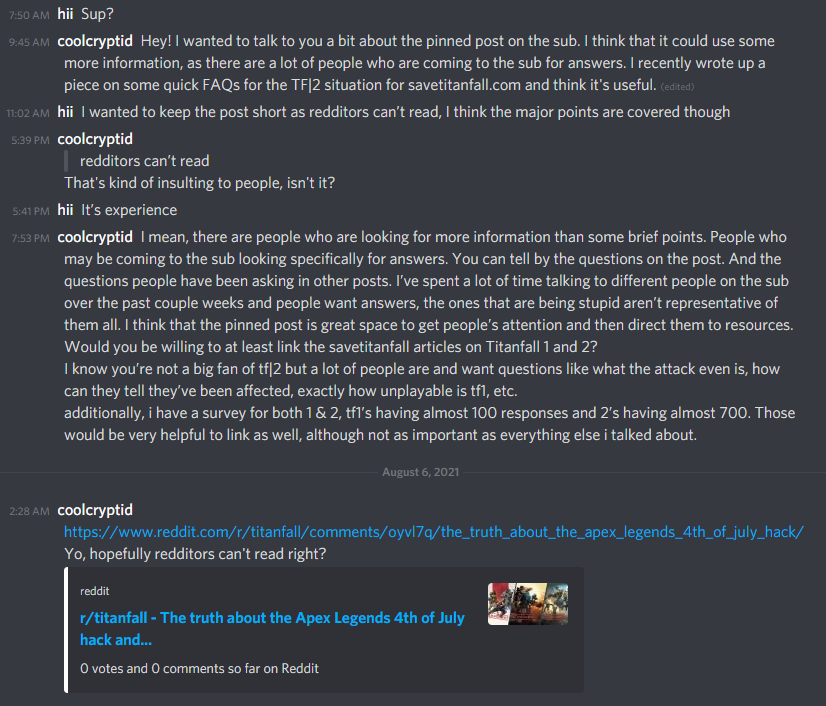Click coolcryptid's name on the 9:45 AM message
This screenshot has width=826, height=706.
point(95,41)
